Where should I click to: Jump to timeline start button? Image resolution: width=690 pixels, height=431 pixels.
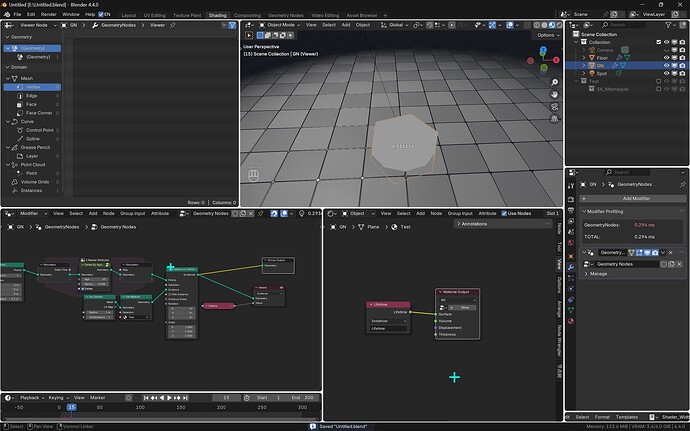click(146, 398)
